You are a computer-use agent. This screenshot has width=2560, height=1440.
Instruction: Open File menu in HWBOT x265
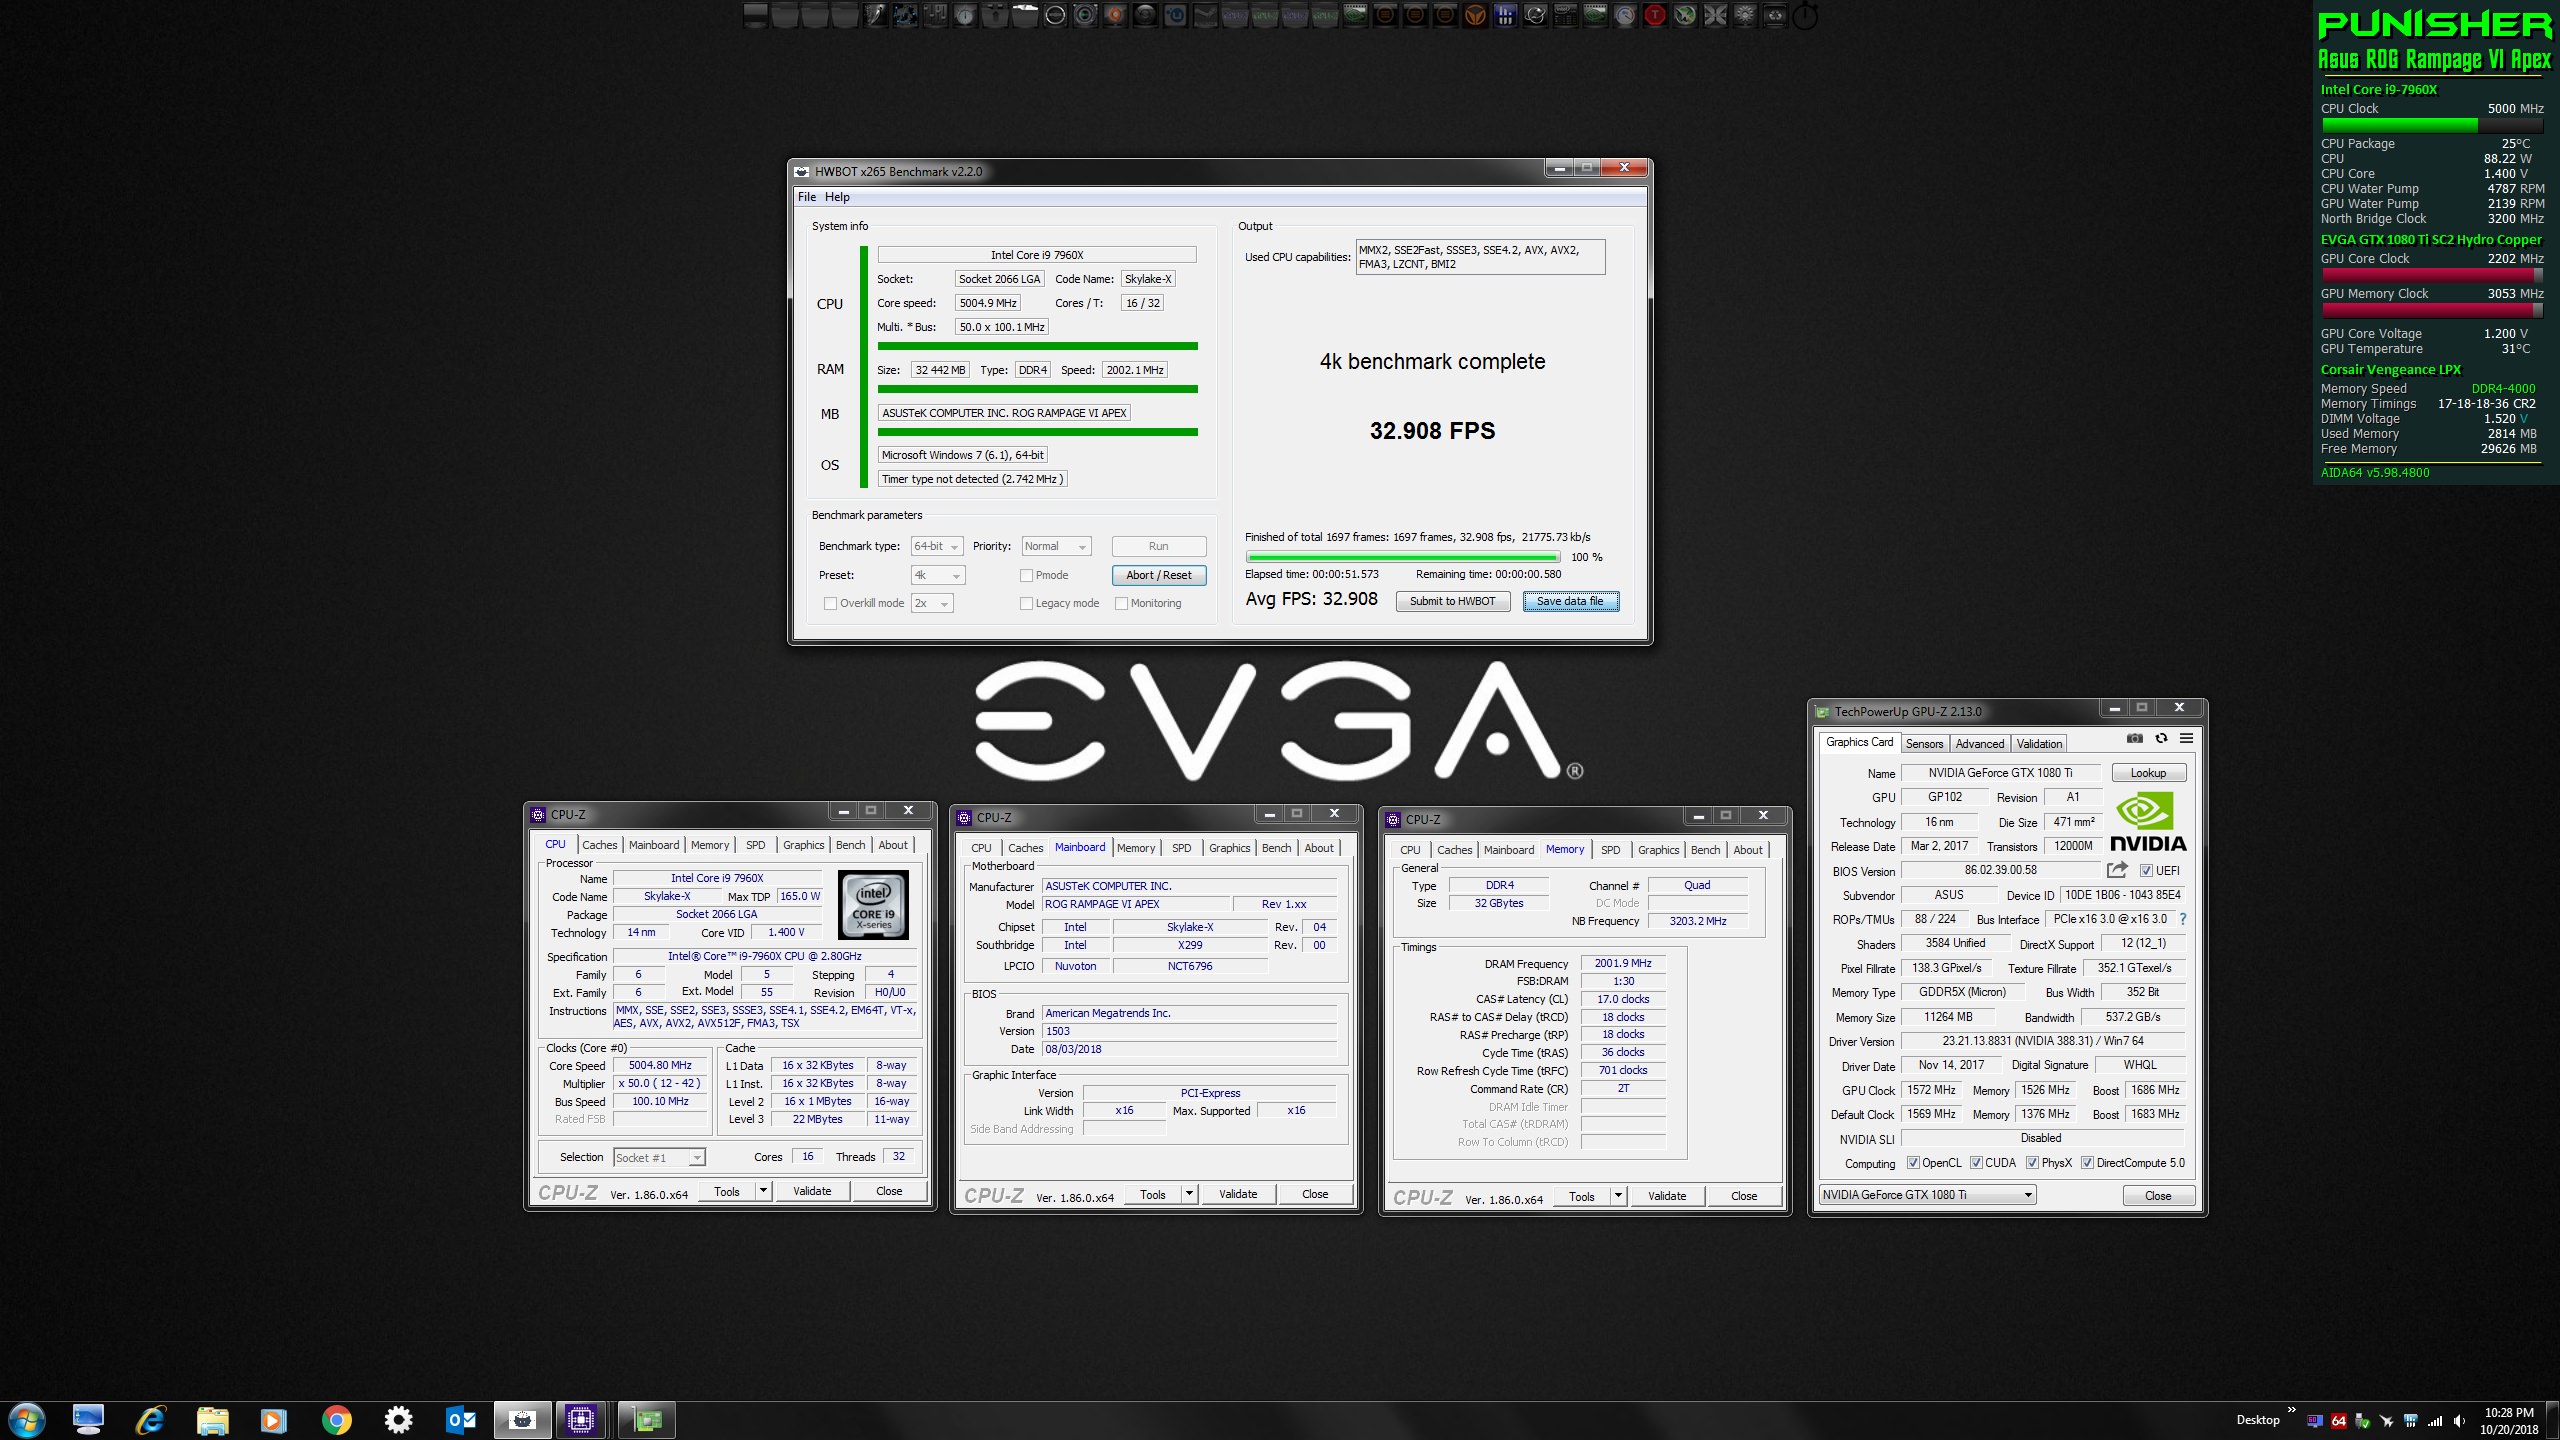tap(807, 197)
